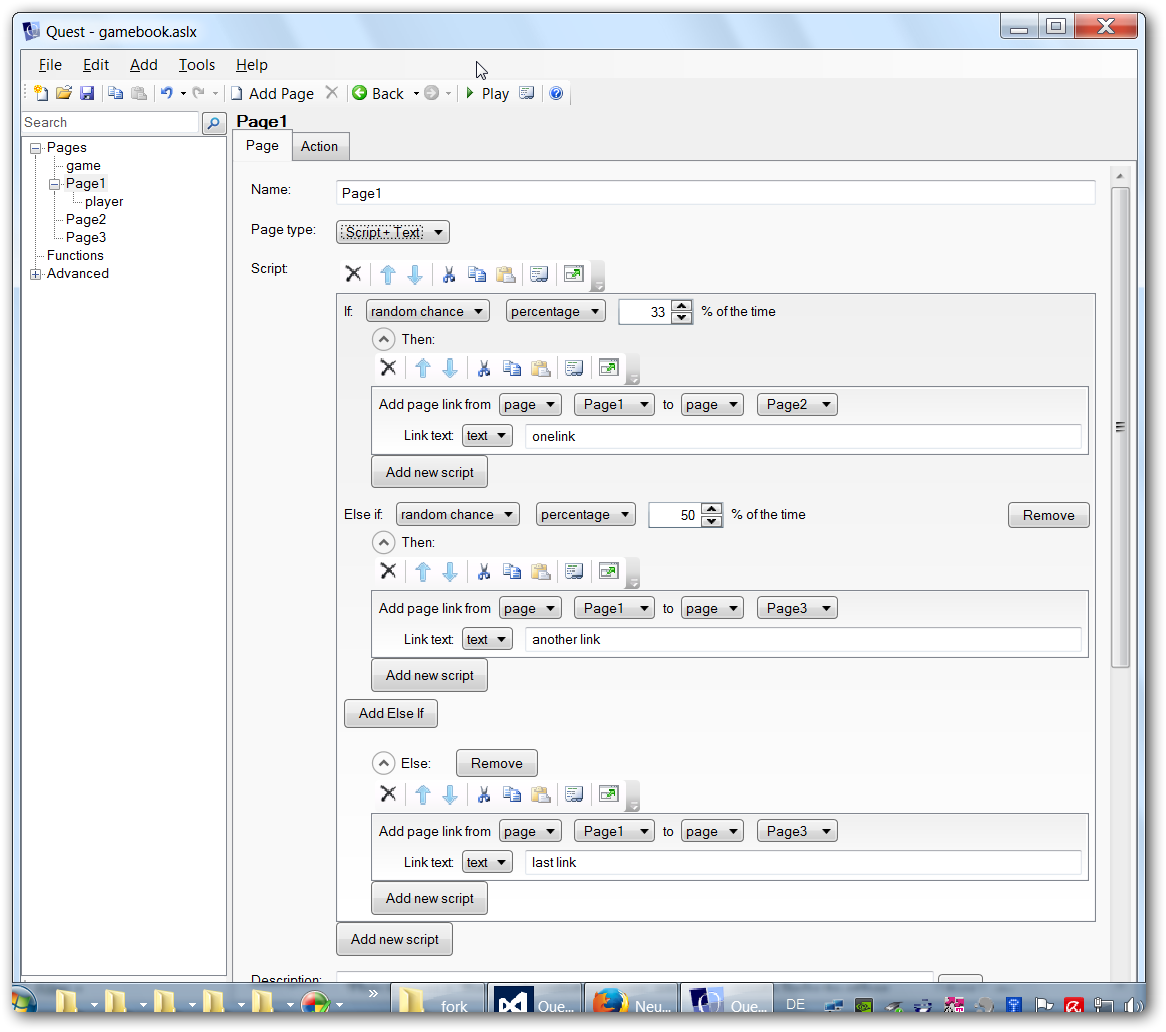Open first percentage dropdown in If row
This screenshot has width=1166, height=1032.
555,311
